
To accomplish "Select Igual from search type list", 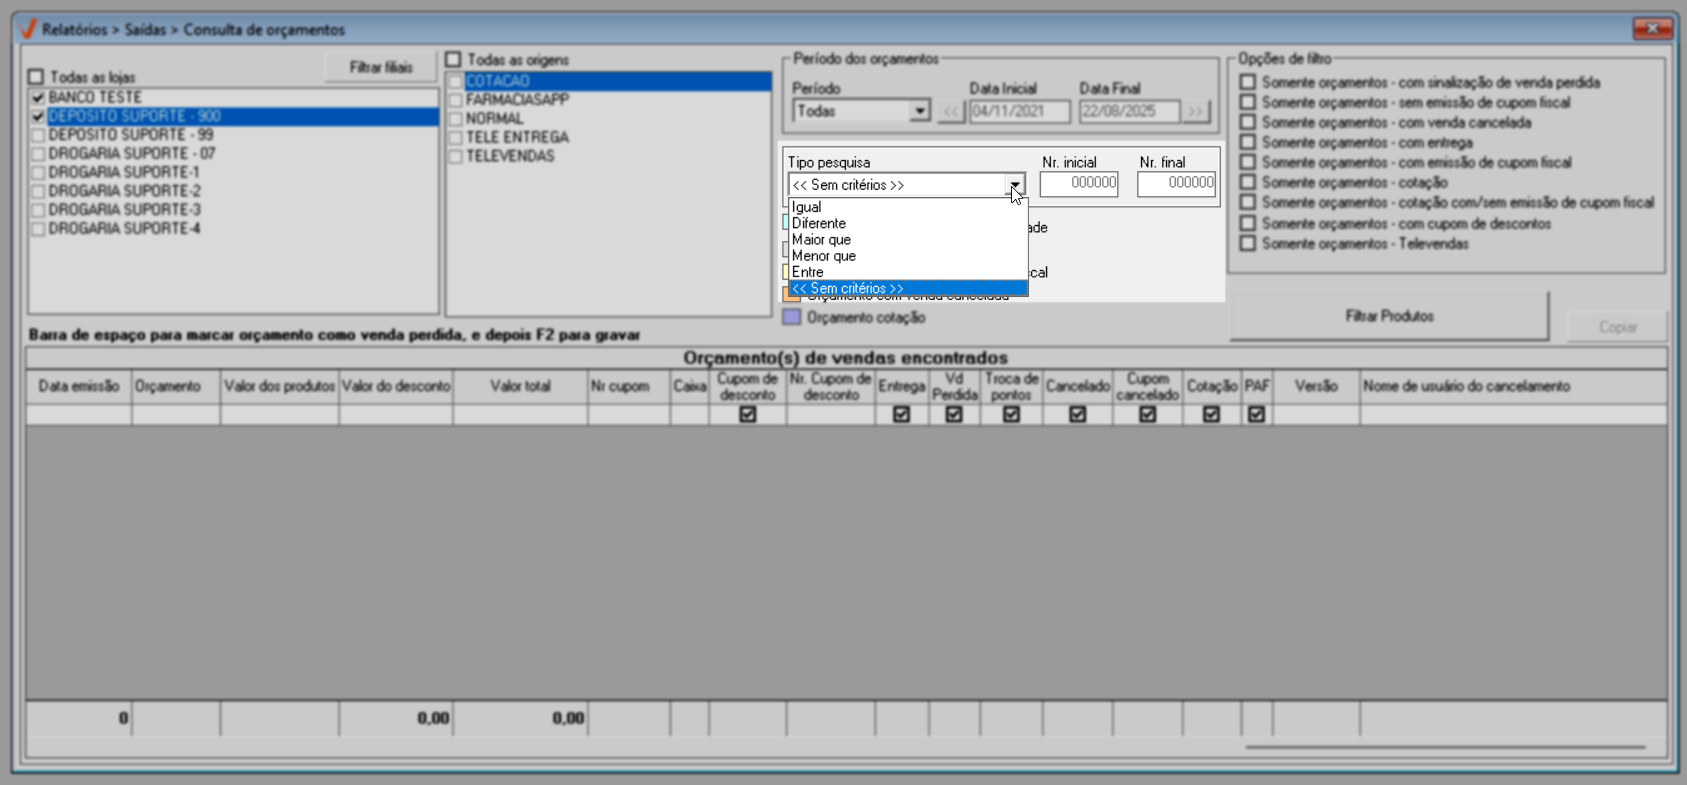I will [x=807, y=207].
